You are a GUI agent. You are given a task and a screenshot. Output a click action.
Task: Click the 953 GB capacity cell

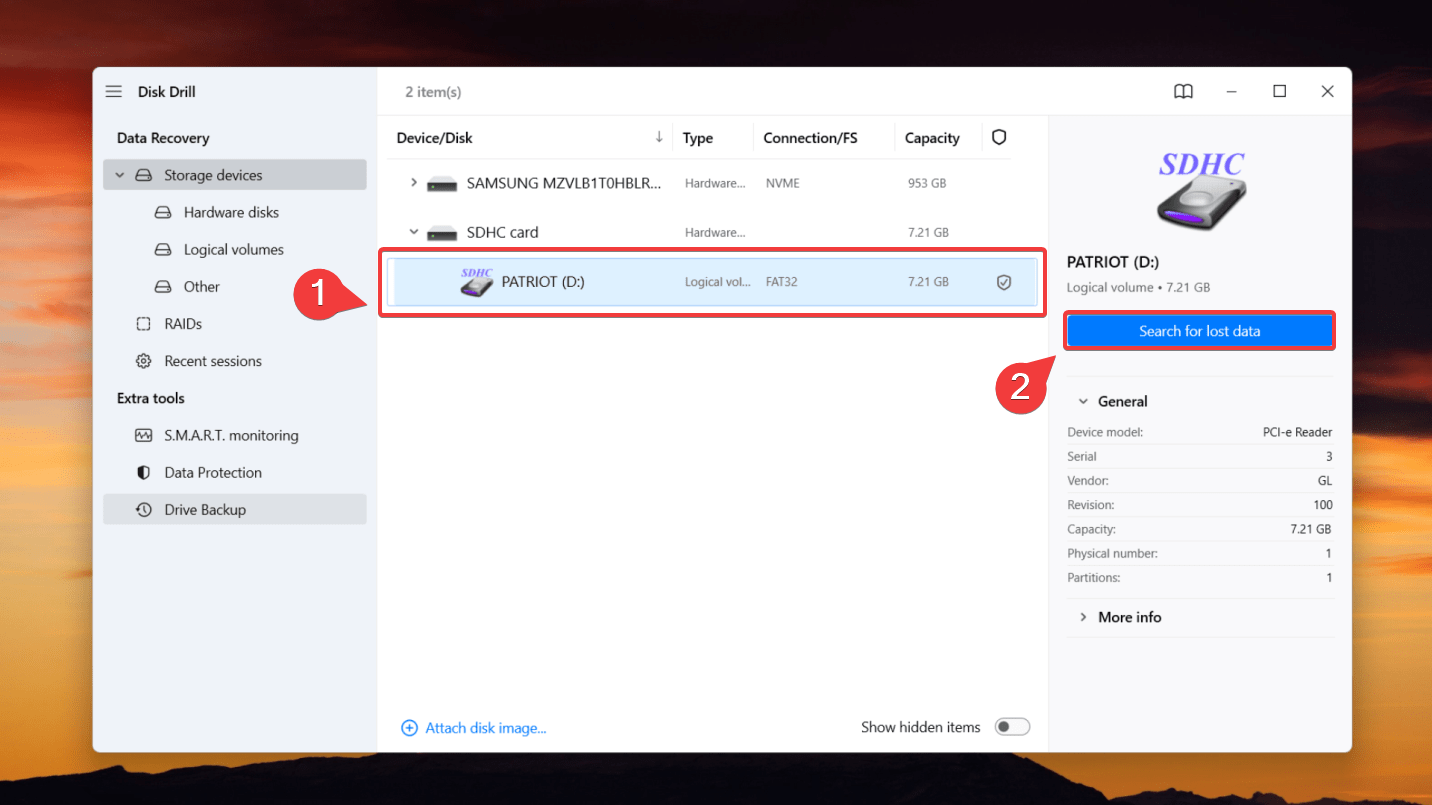click(927, 184)
